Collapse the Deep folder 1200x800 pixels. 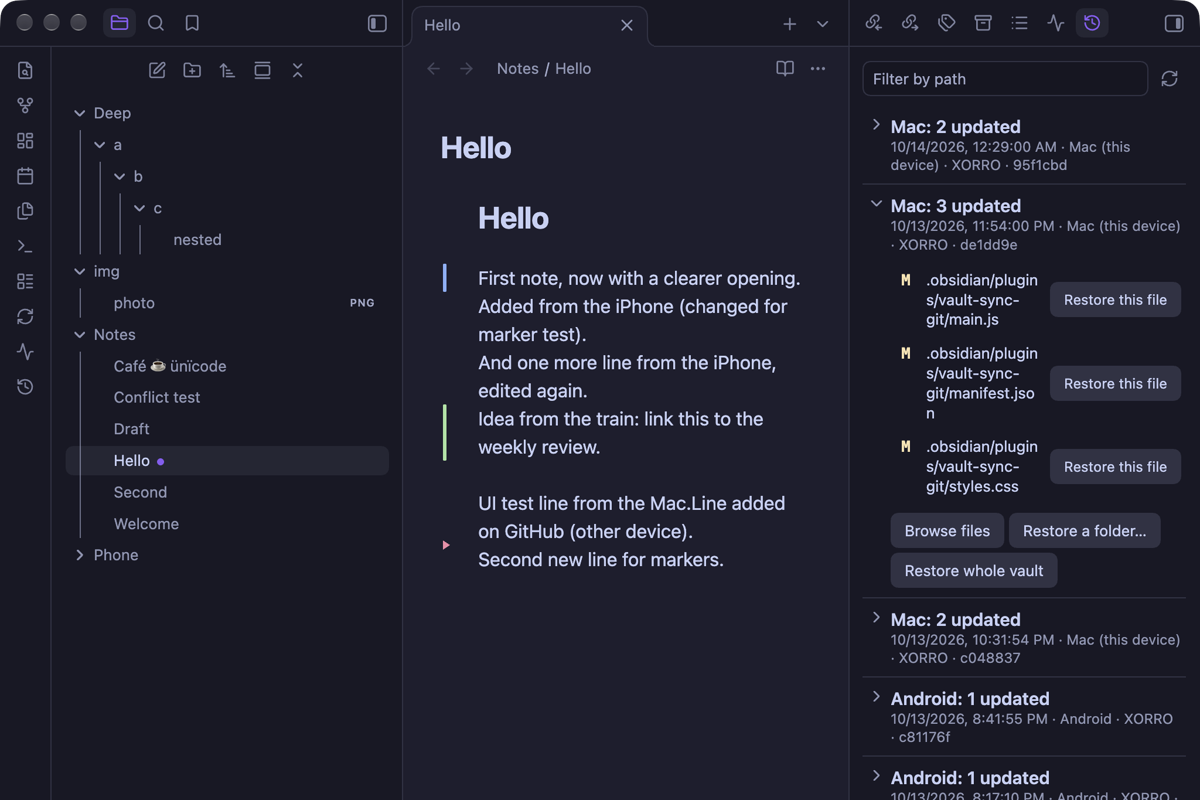(80, 114)
